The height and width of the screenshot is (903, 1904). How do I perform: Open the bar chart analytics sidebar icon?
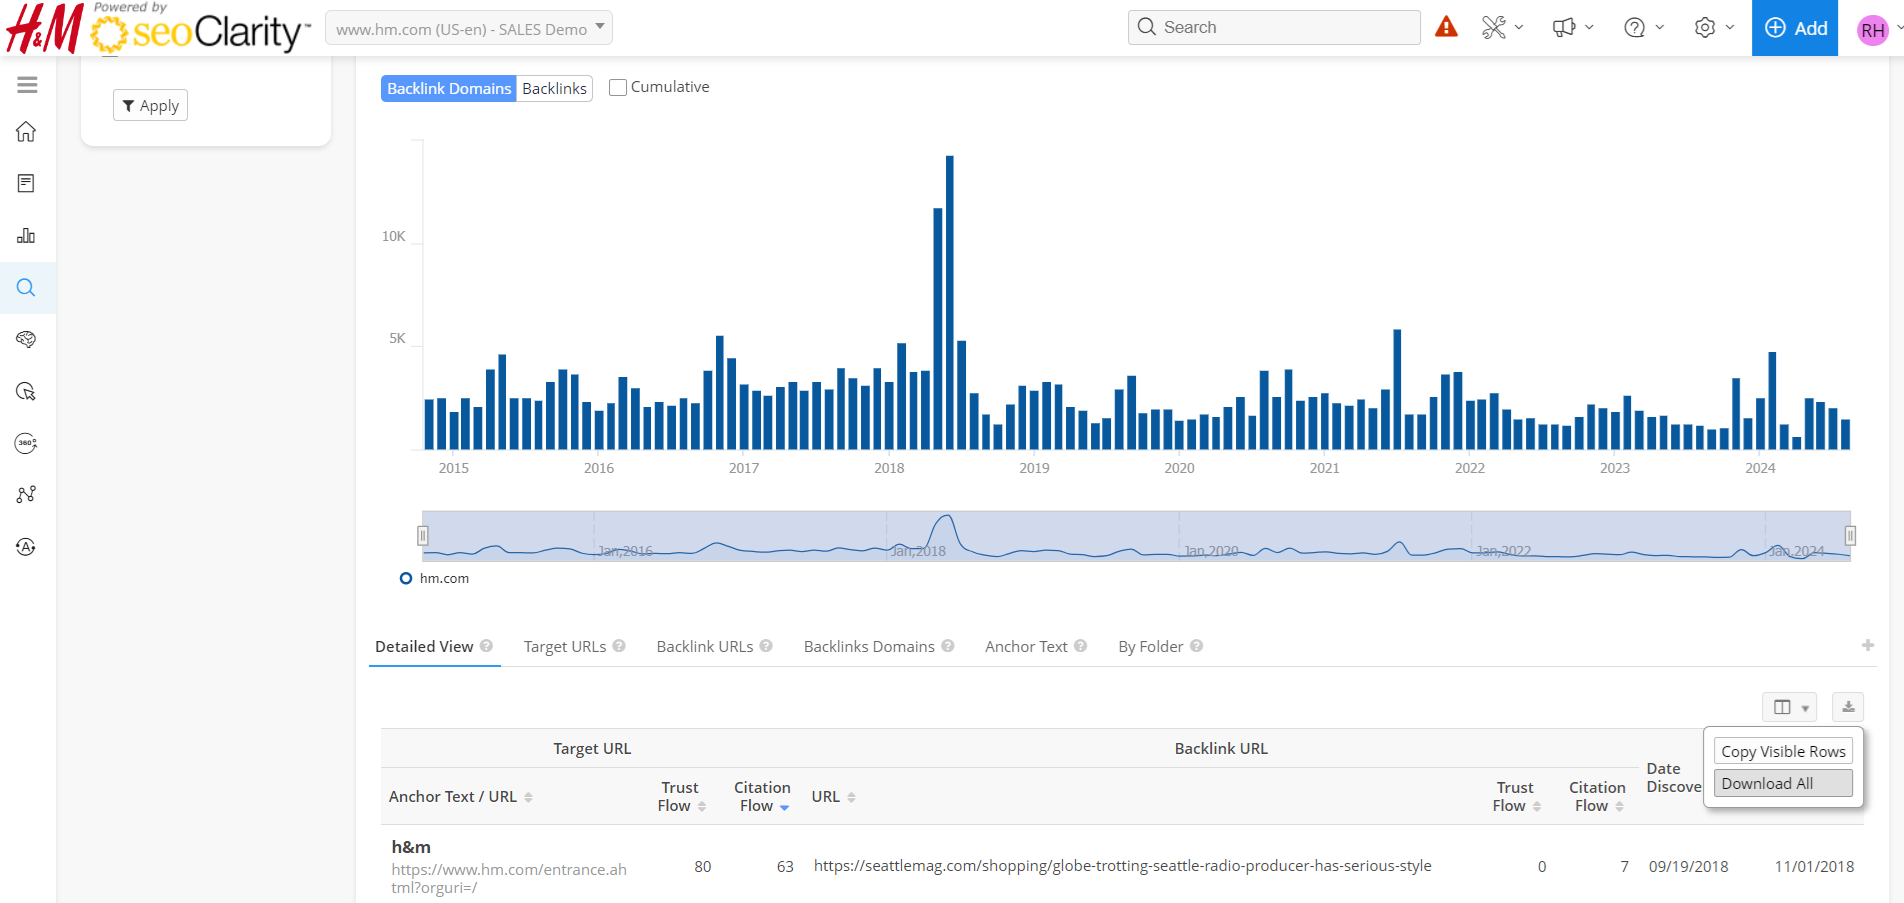click(27, 236)
